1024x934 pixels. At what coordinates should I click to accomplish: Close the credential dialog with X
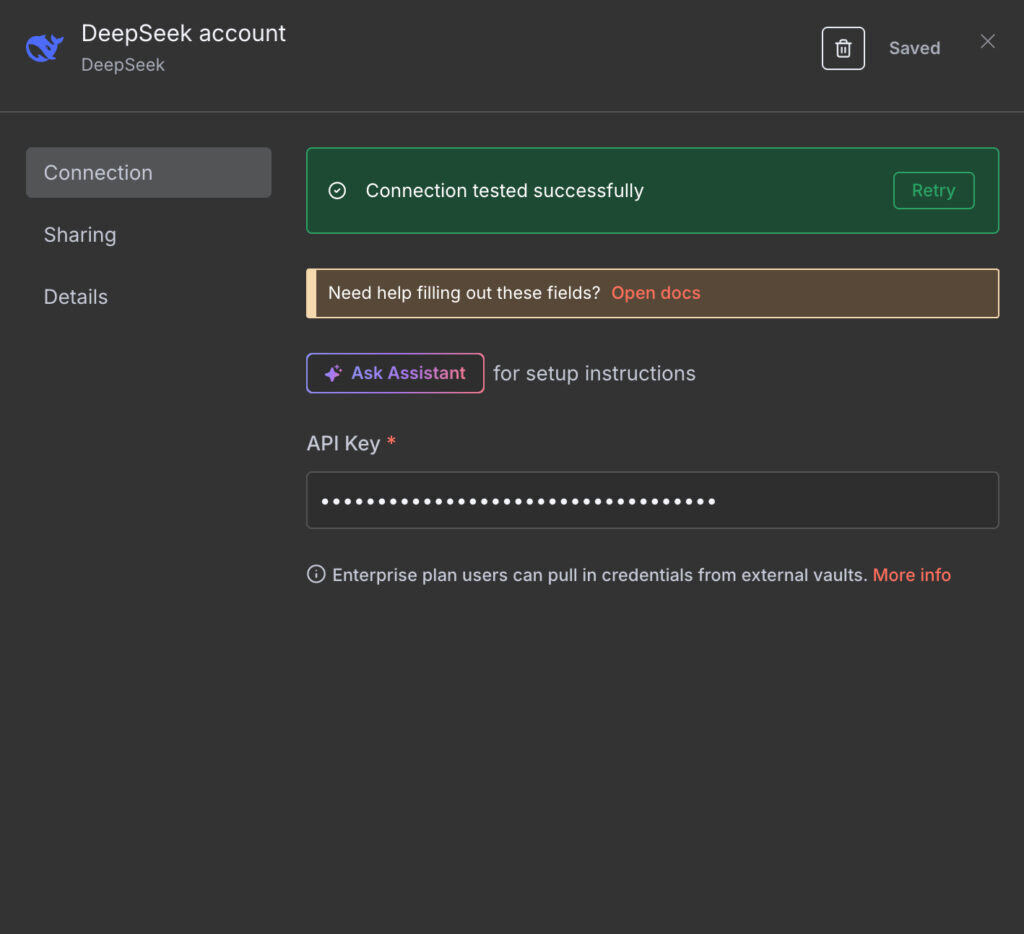point(987,41)
